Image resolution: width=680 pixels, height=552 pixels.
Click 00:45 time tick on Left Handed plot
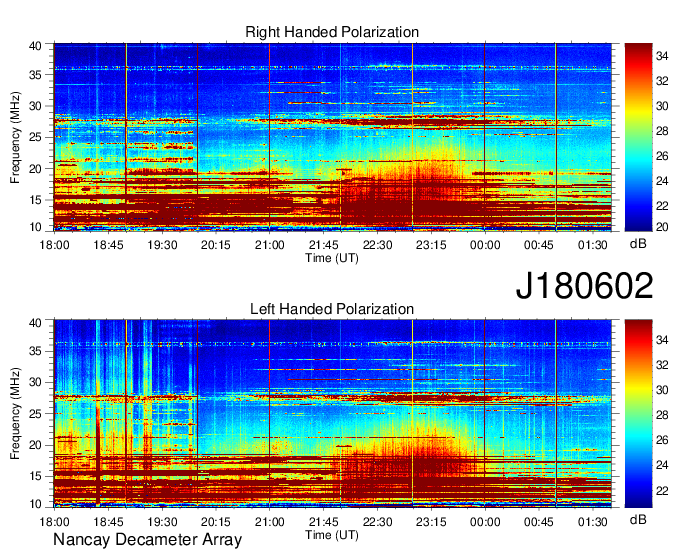(x=539, y=522)
